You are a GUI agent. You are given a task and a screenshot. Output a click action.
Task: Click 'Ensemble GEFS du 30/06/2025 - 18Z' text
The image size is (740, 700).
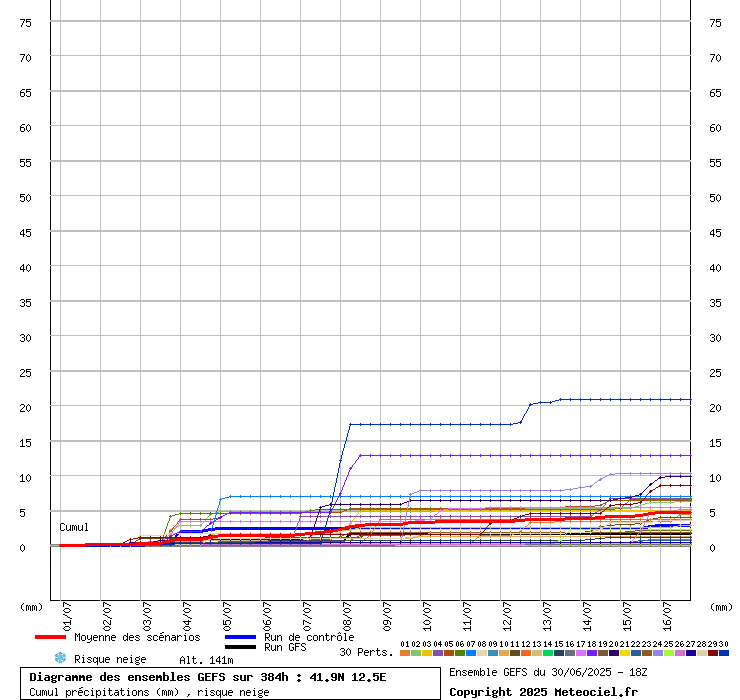548,672
